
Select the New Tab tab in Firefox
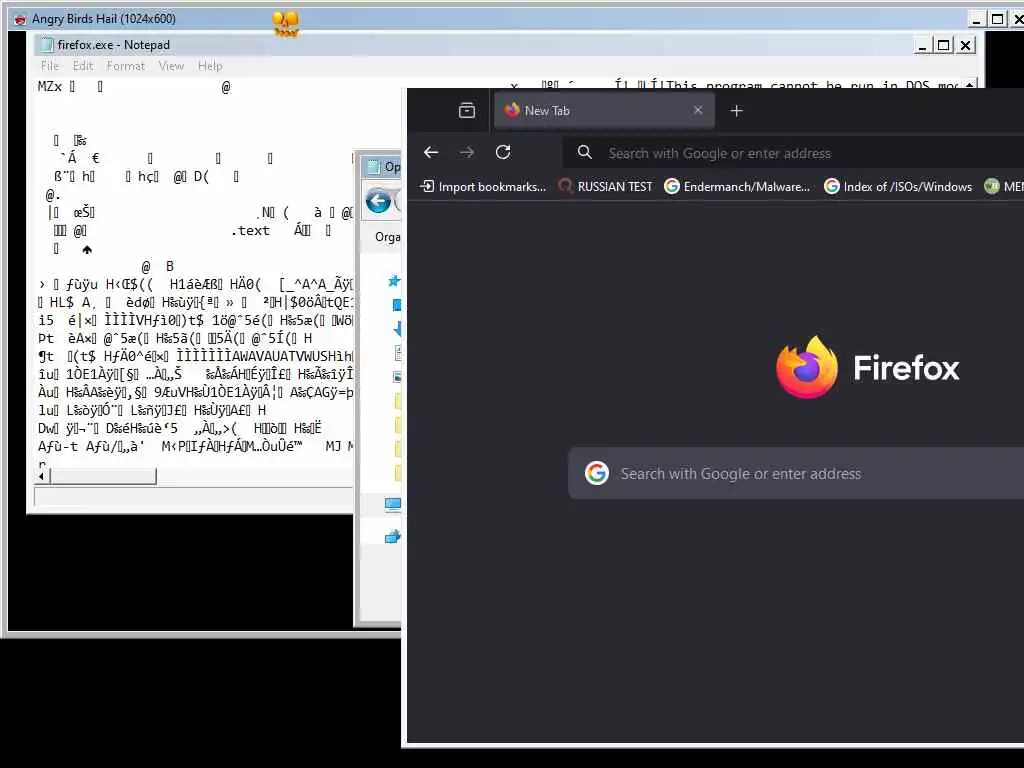(x=604, y=110)
